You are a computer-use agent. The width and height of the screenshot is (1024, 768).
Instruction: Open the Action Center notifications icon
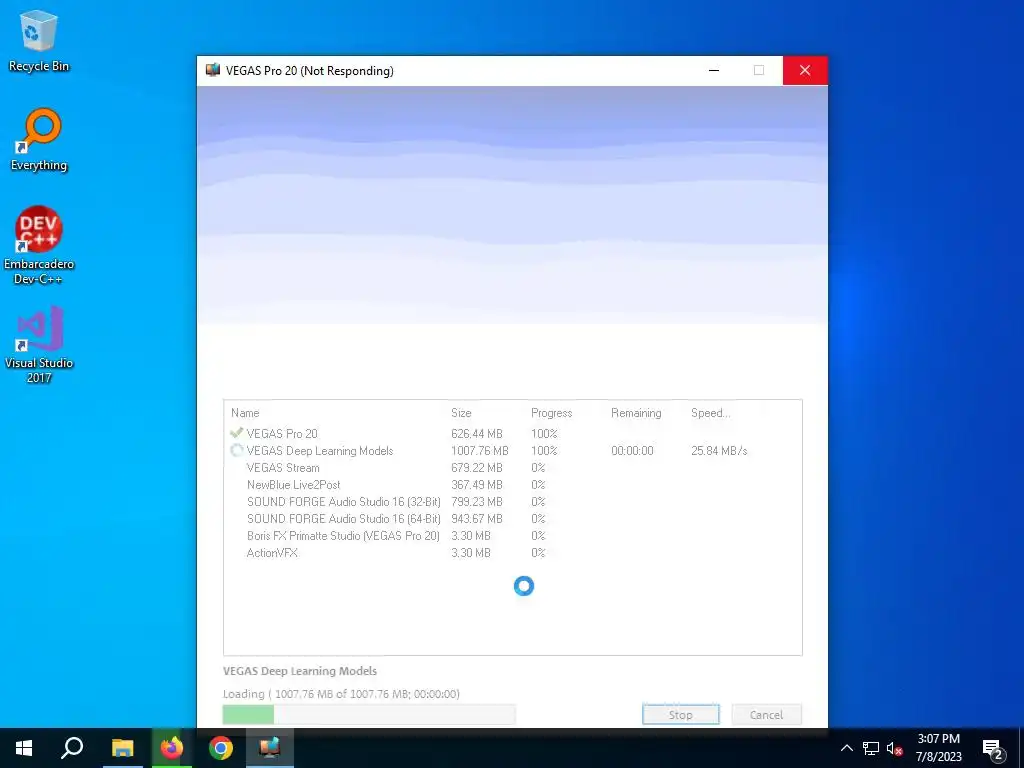(993, 748)
